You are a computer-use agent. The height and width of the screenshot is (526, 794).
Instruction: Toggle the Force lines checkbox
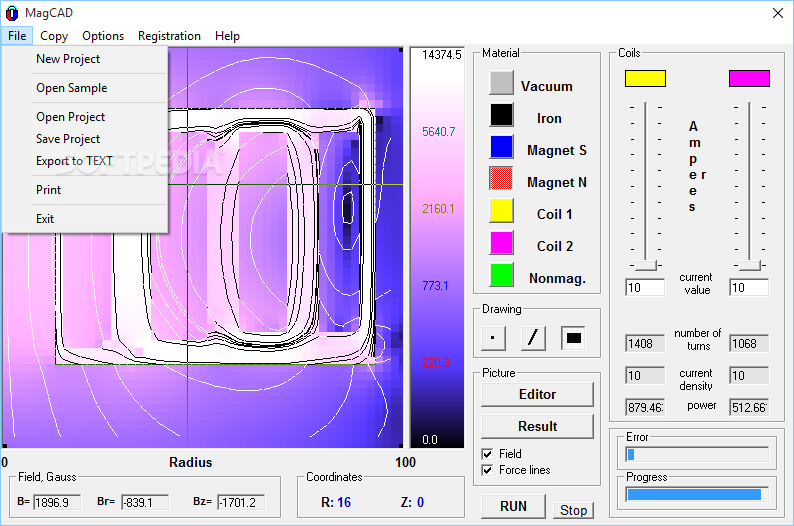[487, 470]
